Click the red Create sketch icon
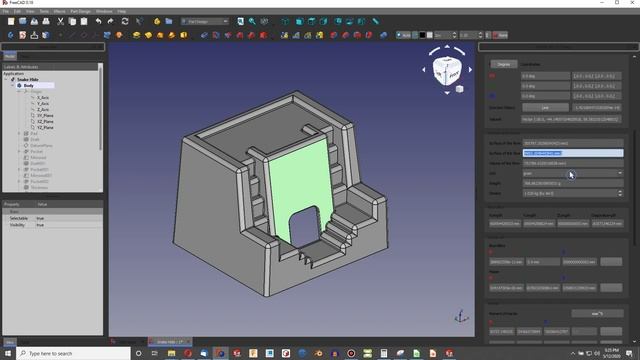640x360 pixels. [22, 35]
